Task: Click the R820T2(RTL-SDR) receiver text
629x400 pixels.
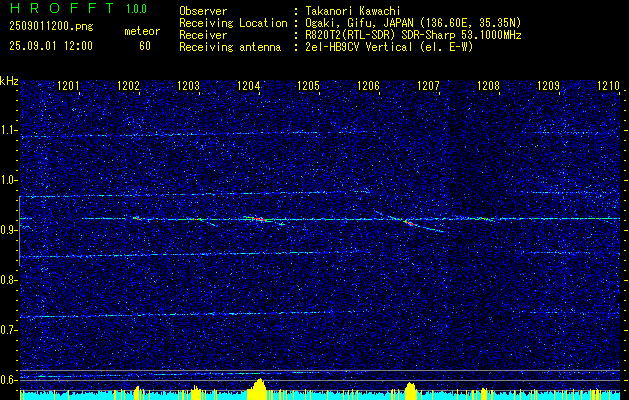Action: pyautogui.click(x=414, y=35)
